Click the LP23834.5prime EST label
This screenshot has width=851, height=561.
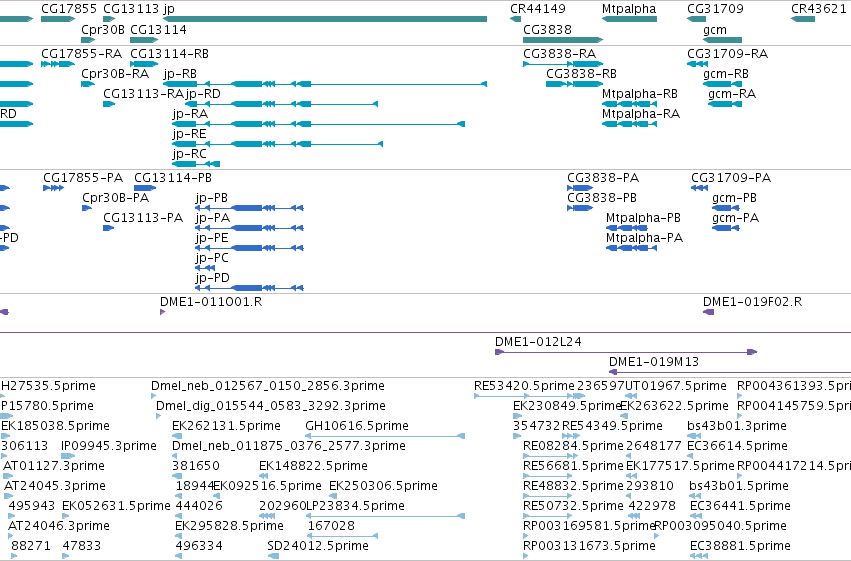[x=355, y=506]
